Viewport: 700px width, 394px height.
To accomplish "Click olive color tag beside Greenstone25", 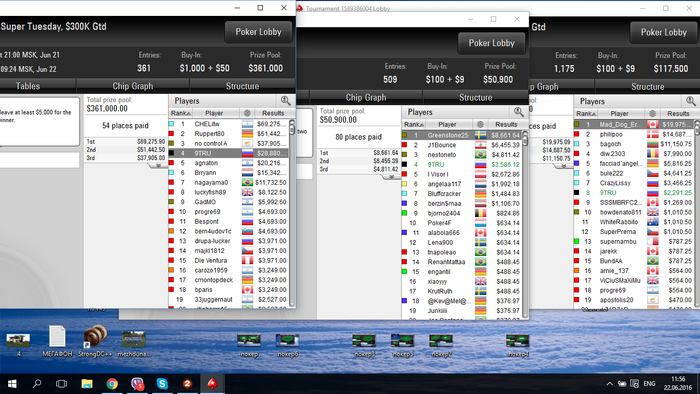I will pos(404,135).
